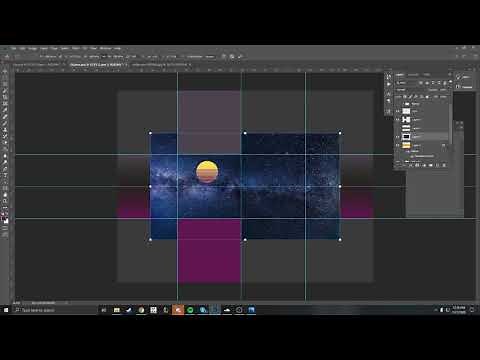This screenshot has width=480, height=360.
Task: Open File Explorer from the taskbar
Action: (x=116, y=310)
